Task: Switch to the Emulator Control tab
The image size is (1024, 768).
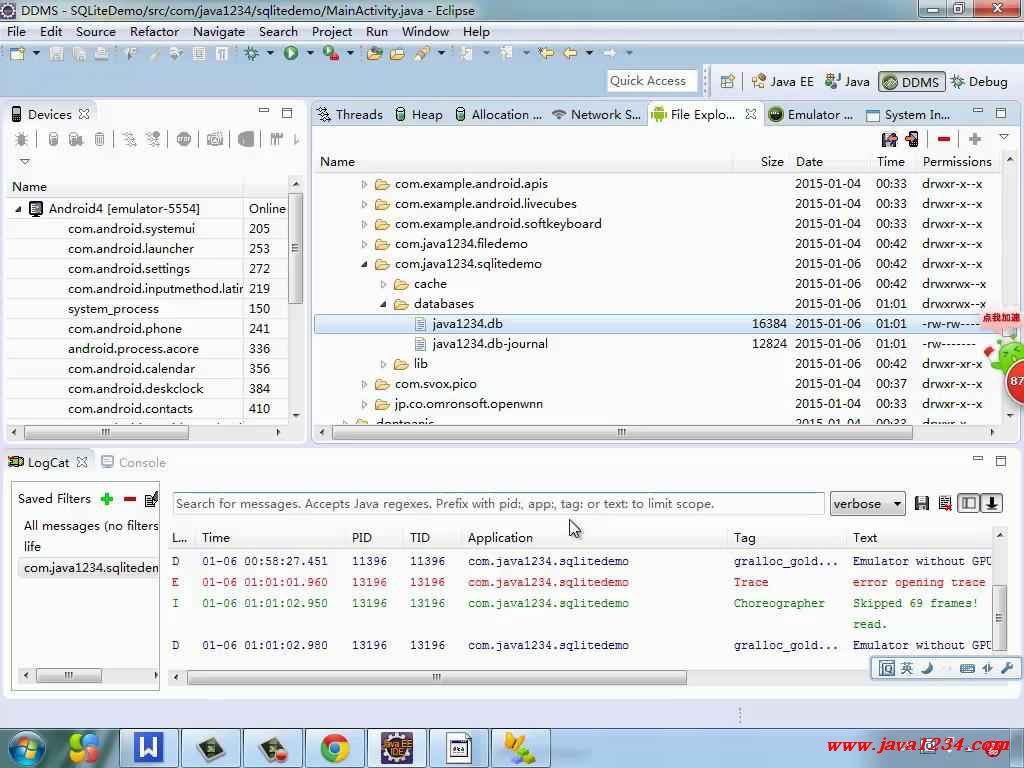Action: [x=810, y=114]
